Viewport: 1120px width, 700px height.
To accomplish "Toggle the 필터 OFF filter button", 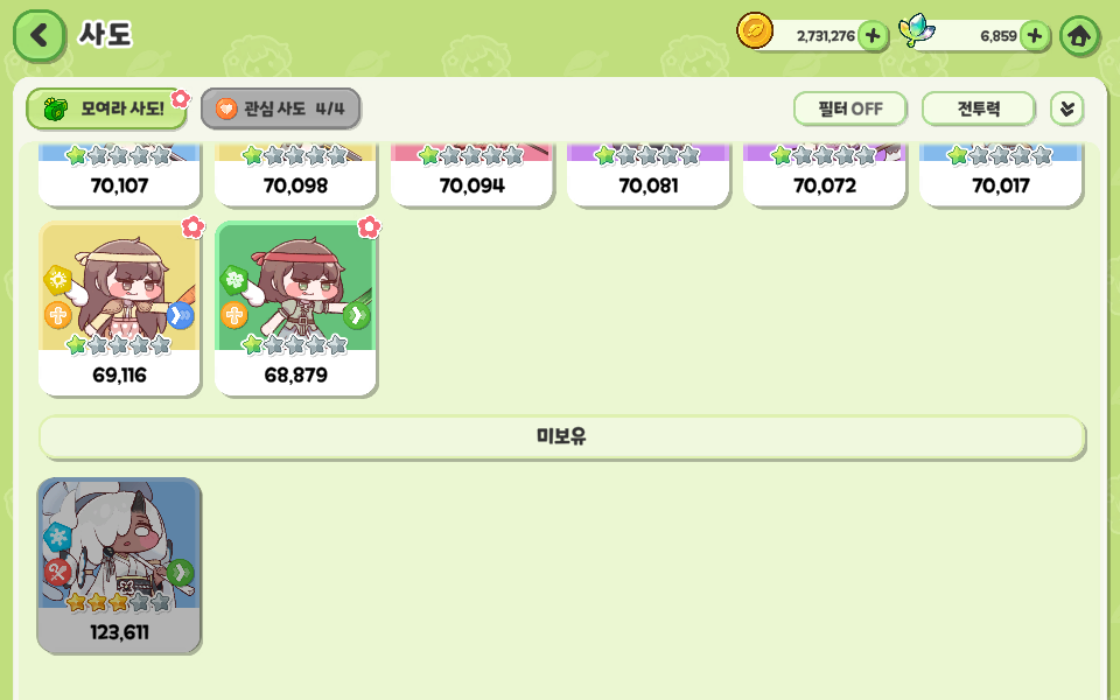I will [x=850, y=109].
